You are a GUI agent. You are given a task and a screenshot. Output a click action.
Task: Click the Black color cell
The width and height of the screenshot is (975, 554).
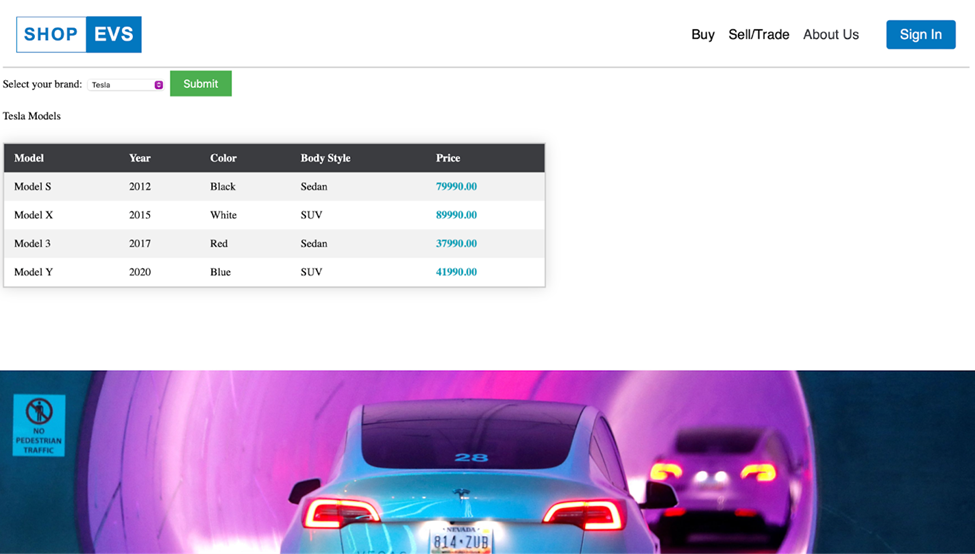[223, 187]
